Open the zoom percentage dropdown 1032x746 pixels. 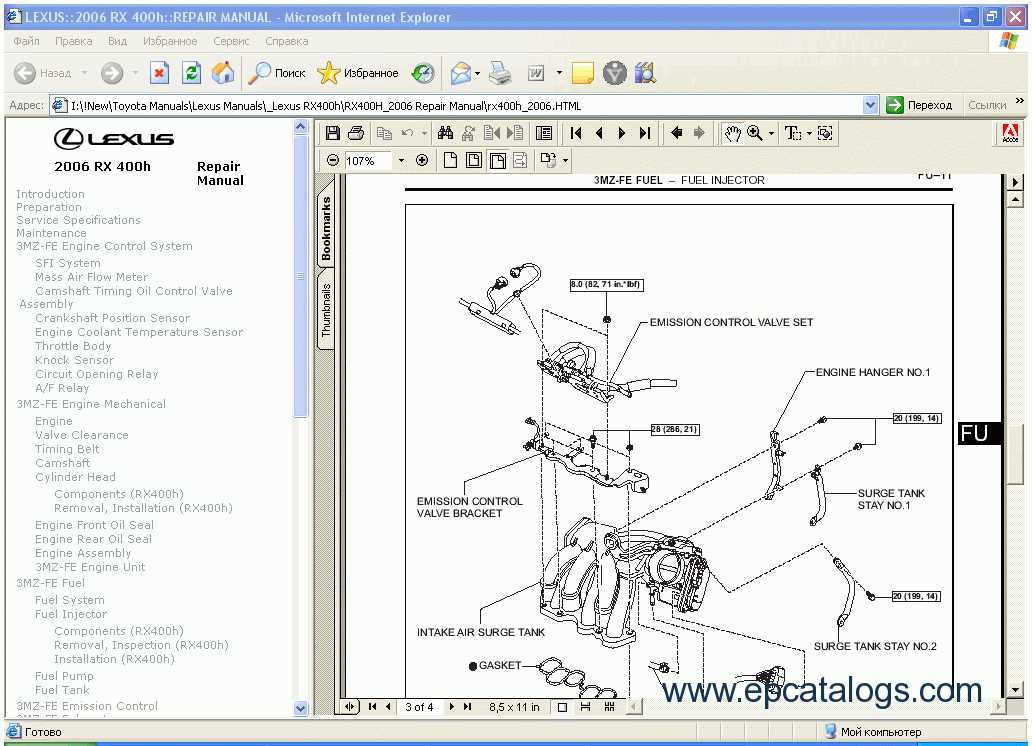click(x=401, y=161)
